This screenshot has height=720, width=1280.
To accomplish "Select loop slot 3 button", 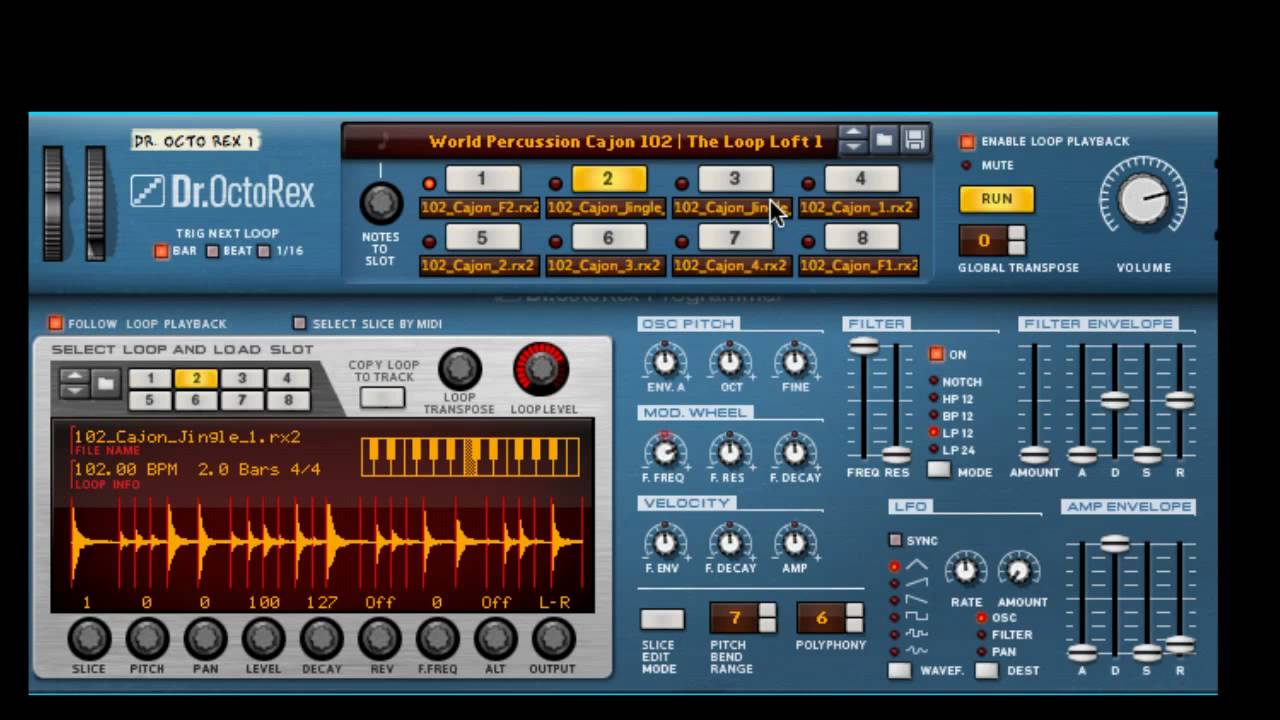I will 734,179.
